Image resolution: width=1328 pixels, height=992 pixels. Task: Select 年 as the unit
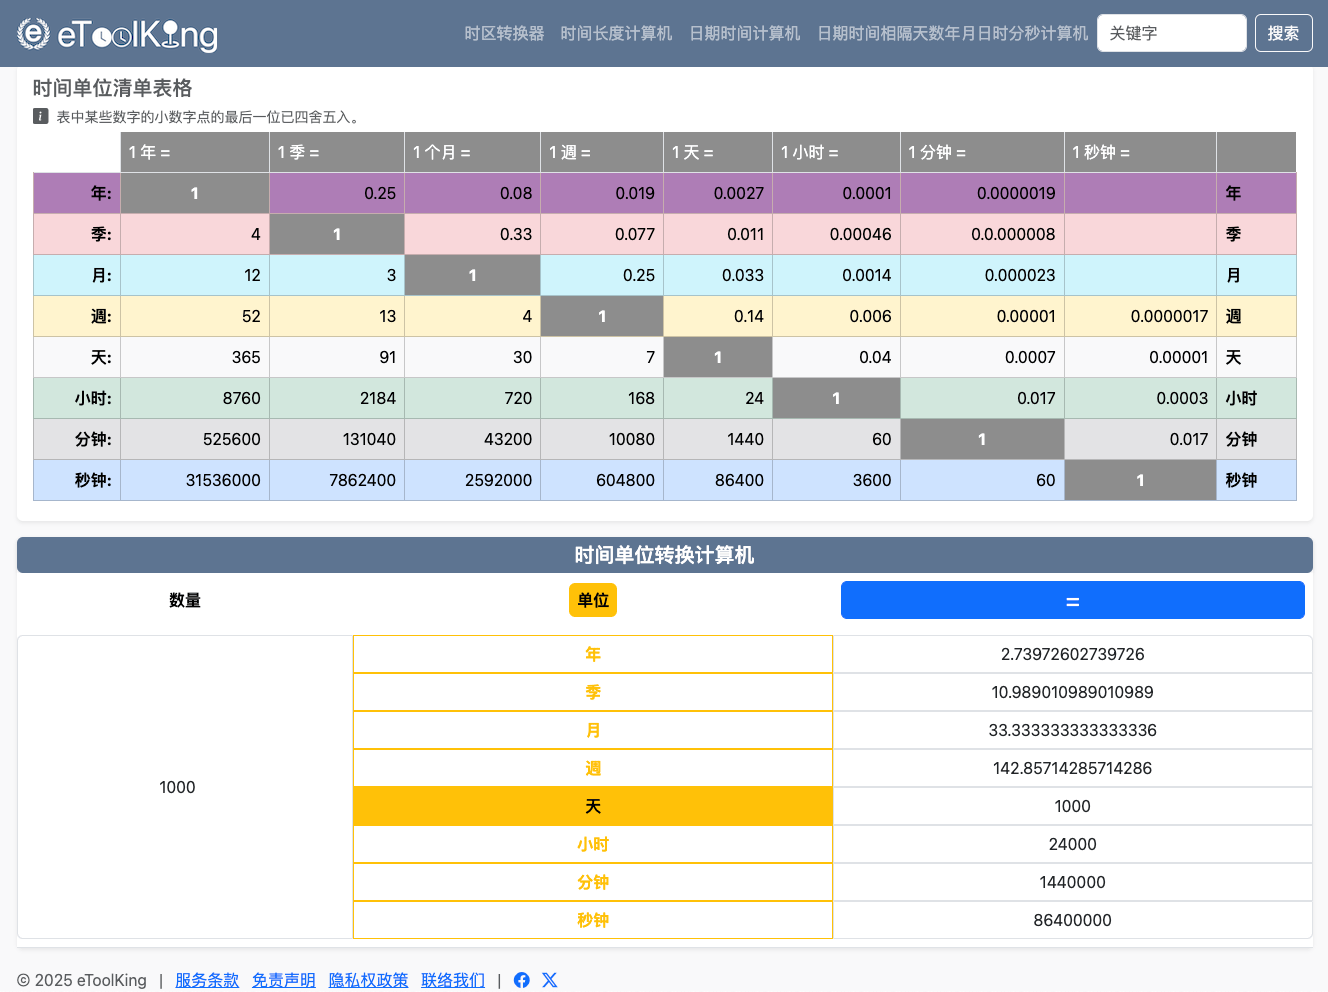click(593, 654)
